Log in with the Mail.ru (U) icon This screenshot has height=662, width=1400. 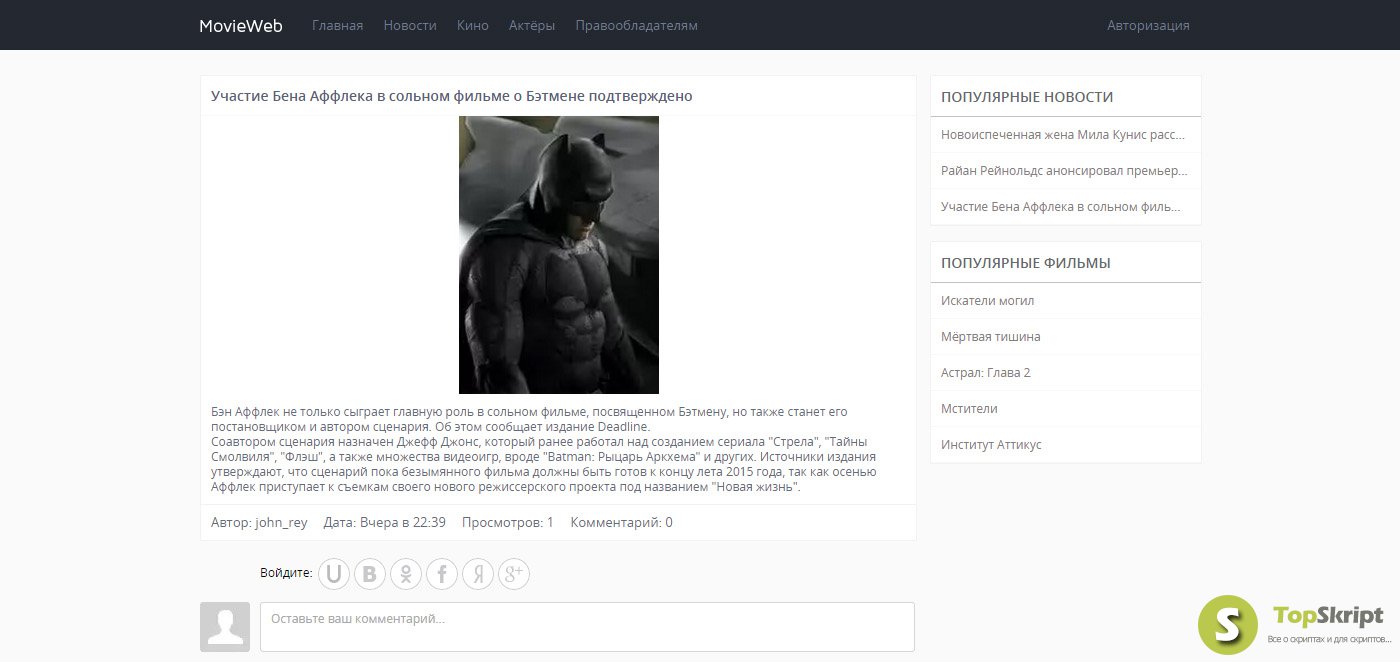click(334, 574)
